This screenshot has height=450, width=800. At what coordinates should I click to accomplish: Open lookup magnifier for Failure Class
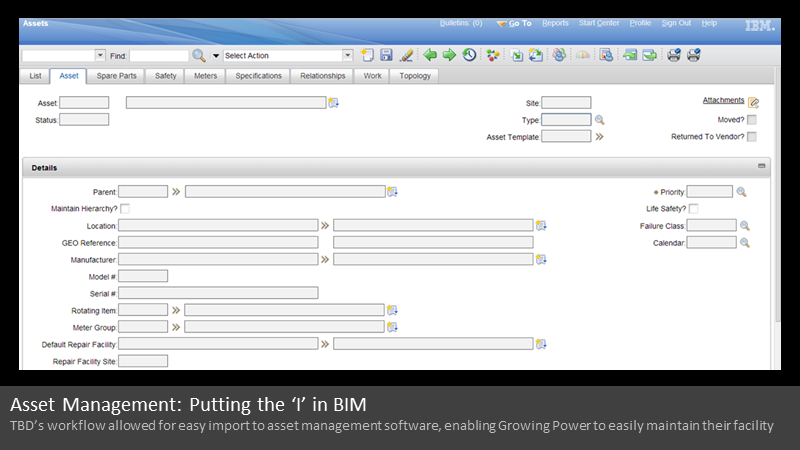coord(745,226)
